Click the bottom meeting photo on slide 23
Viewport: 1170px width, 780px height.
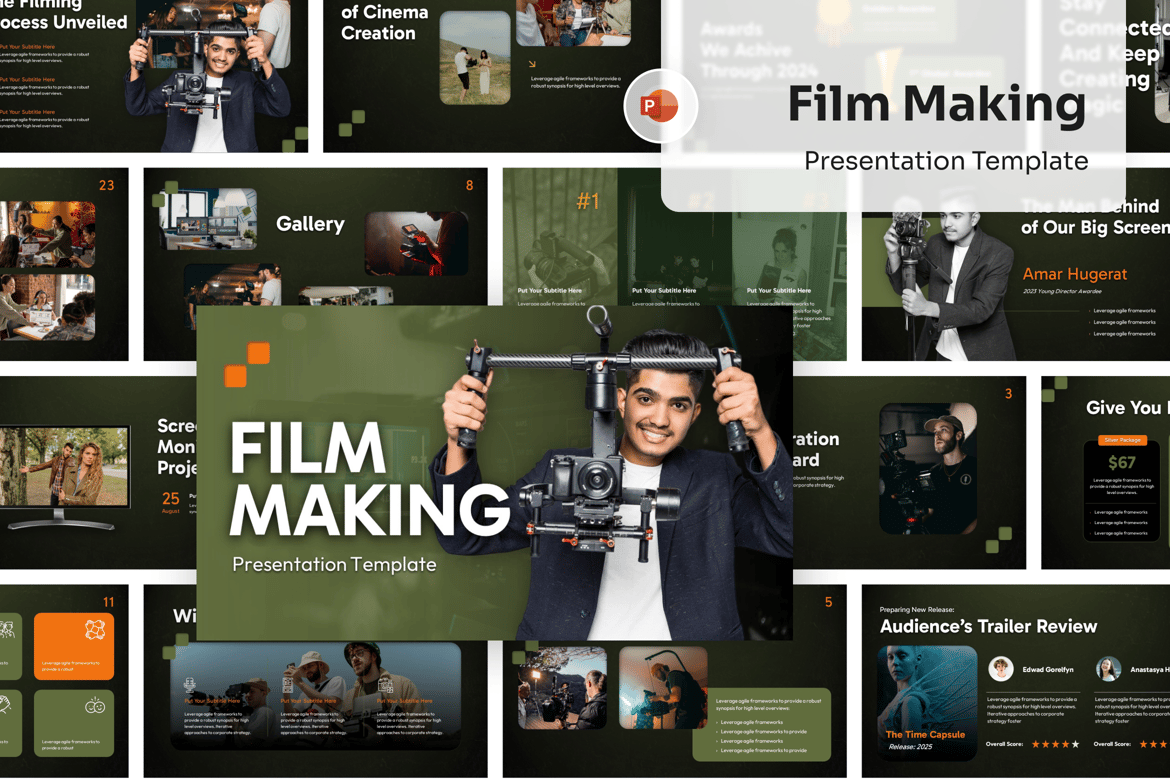pos(47,307)
